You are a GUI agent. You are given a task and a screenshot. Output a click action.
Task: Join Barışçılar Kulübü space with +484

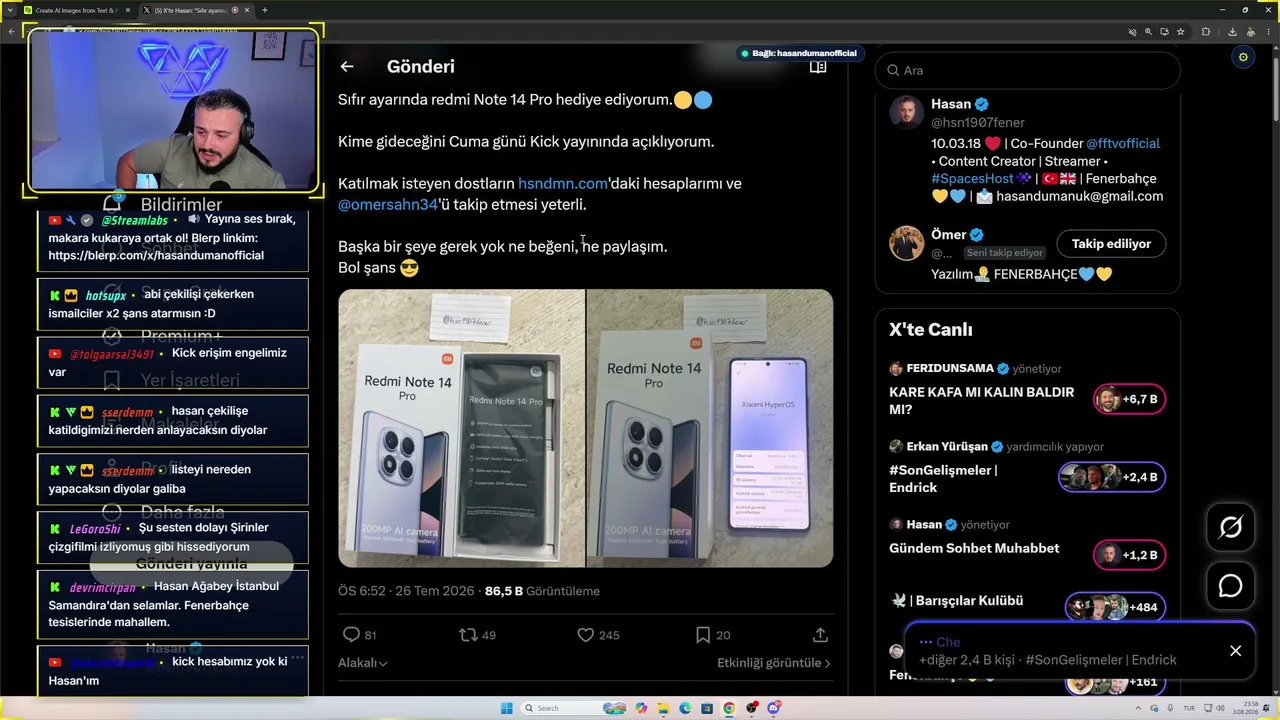pyautogui.click(x=1115, y=607)
